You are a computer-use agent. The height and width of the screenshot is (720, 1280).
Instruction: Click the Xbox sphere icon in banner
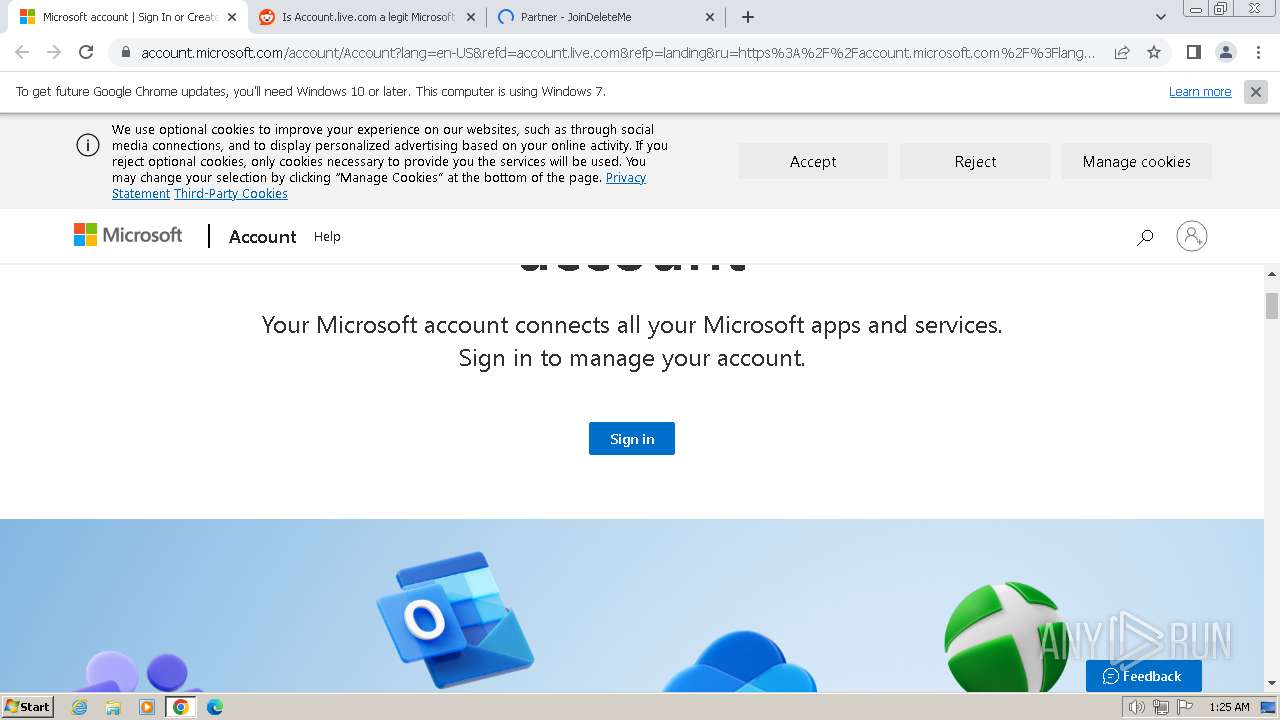tap(1007, 637)
